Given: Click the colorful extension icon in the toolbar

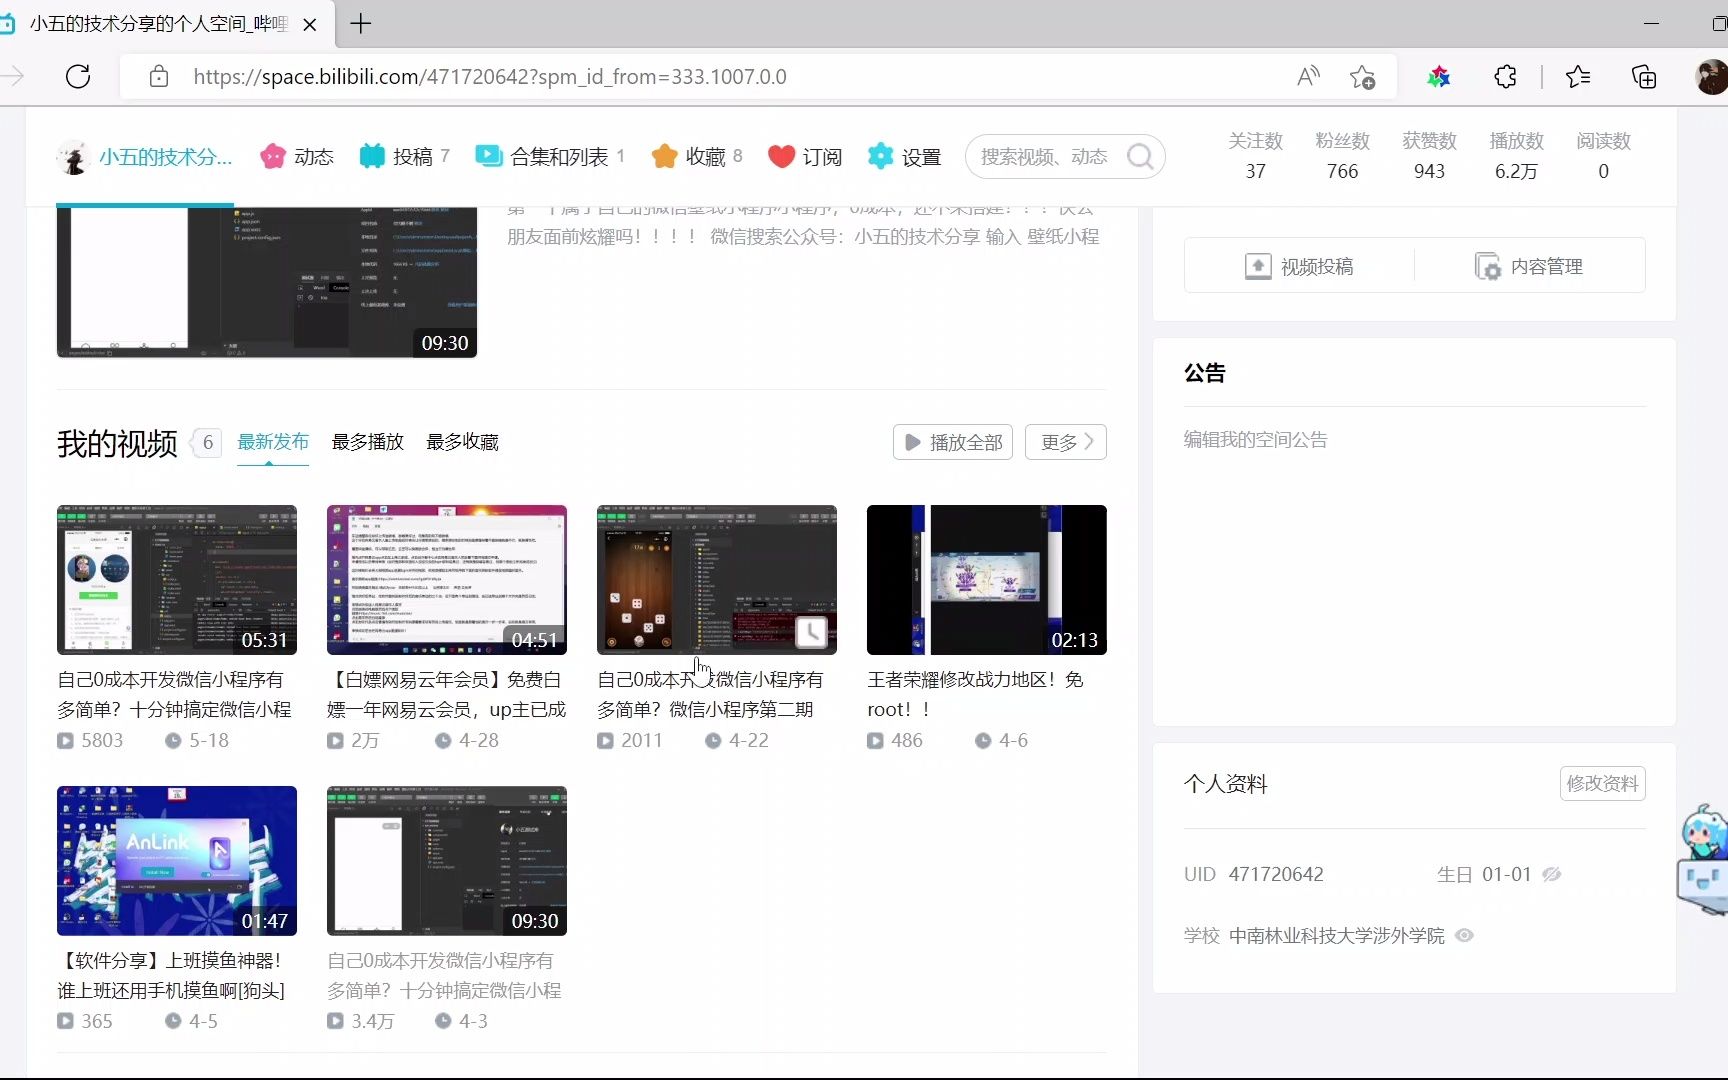Looking at the screenshot, I should point(1438,77).
